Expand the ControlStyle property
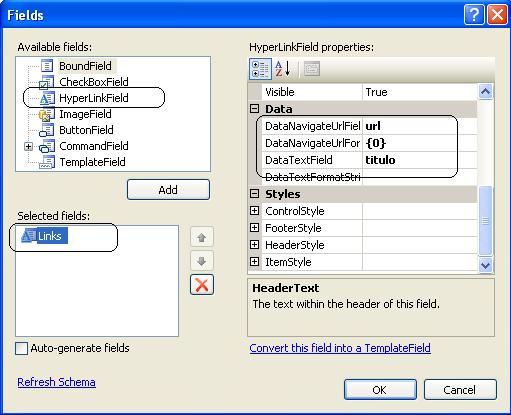Image resolution: width=511 pixels, height=415 pixels. (x=254, y=211)
